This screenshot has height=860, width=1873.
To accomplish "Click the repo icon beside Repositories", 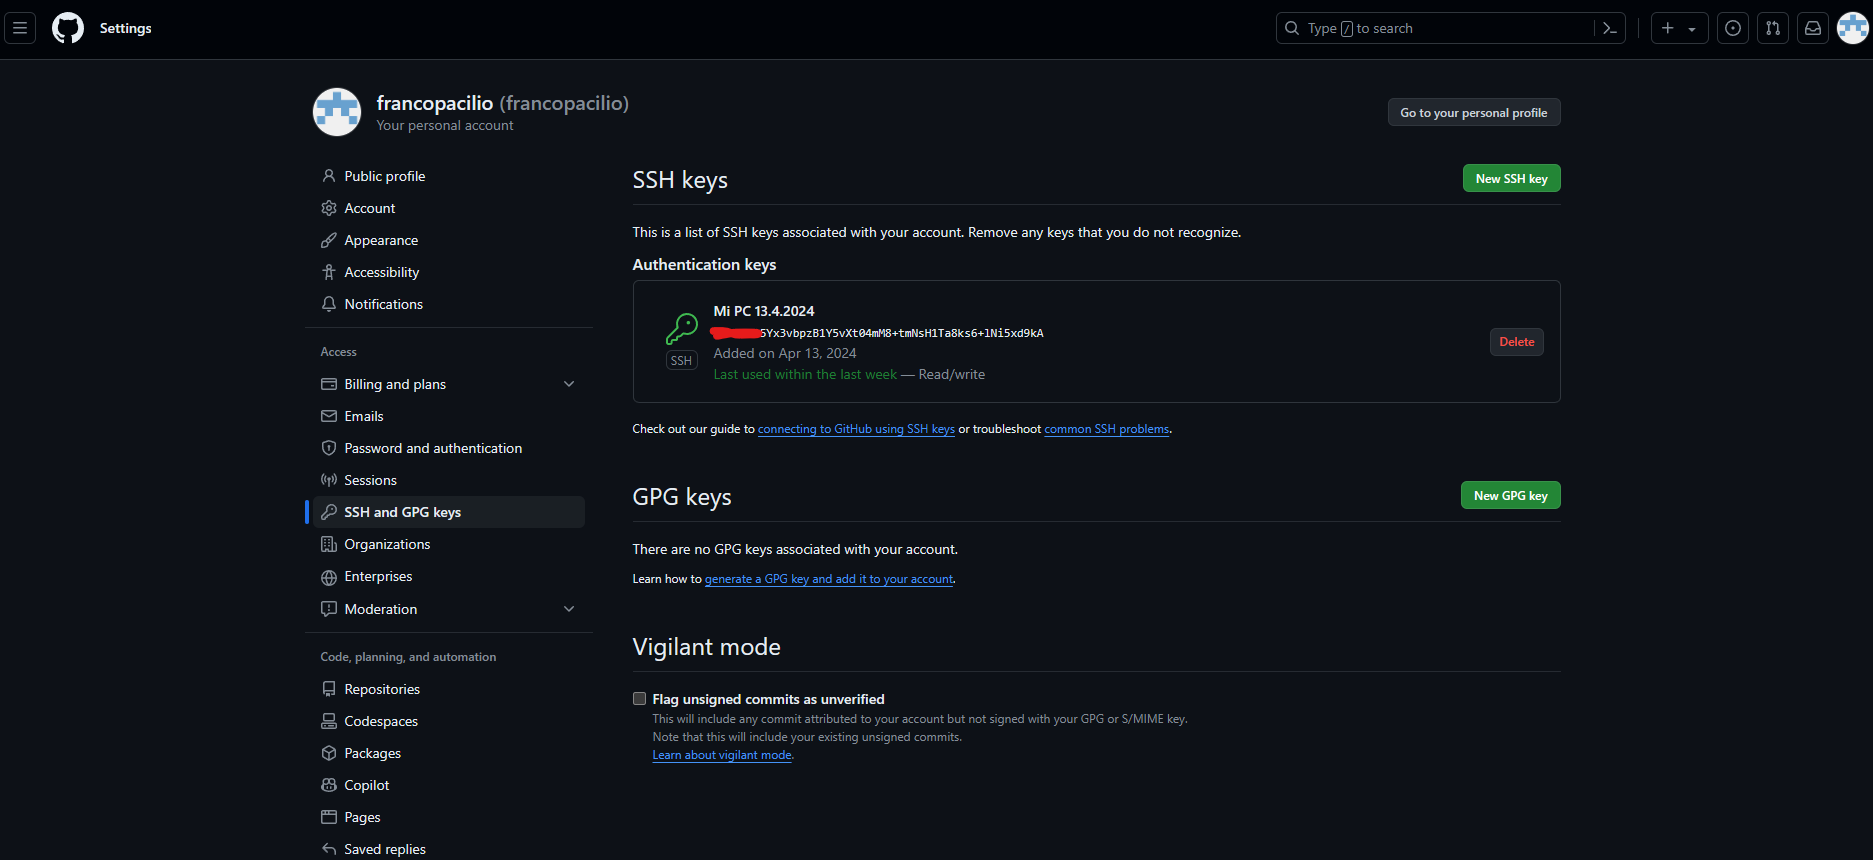I will pos(329,689).
